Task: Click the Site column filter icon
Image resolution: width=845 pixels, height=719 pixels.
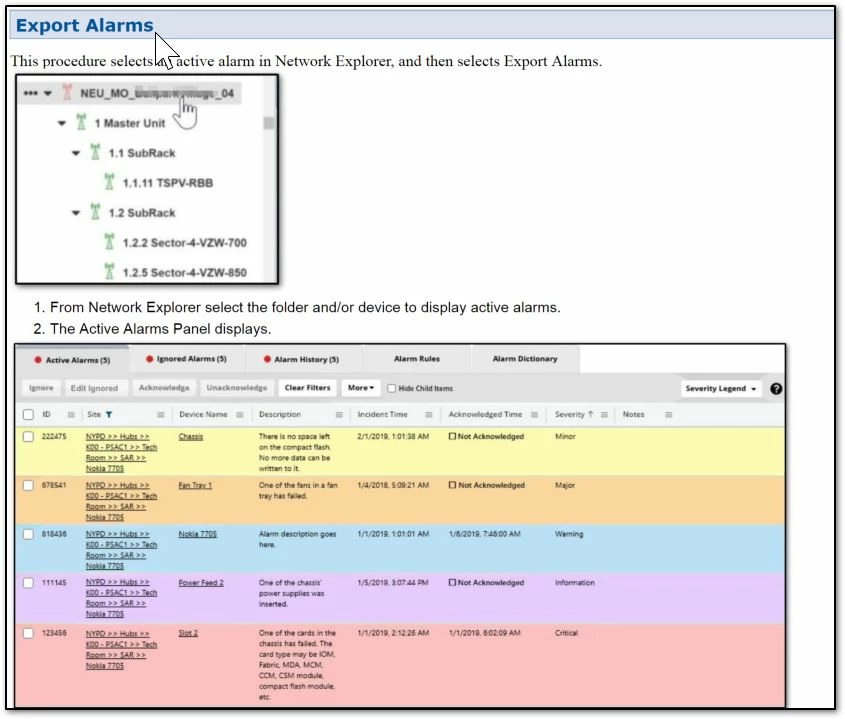Action: point(109,414)
